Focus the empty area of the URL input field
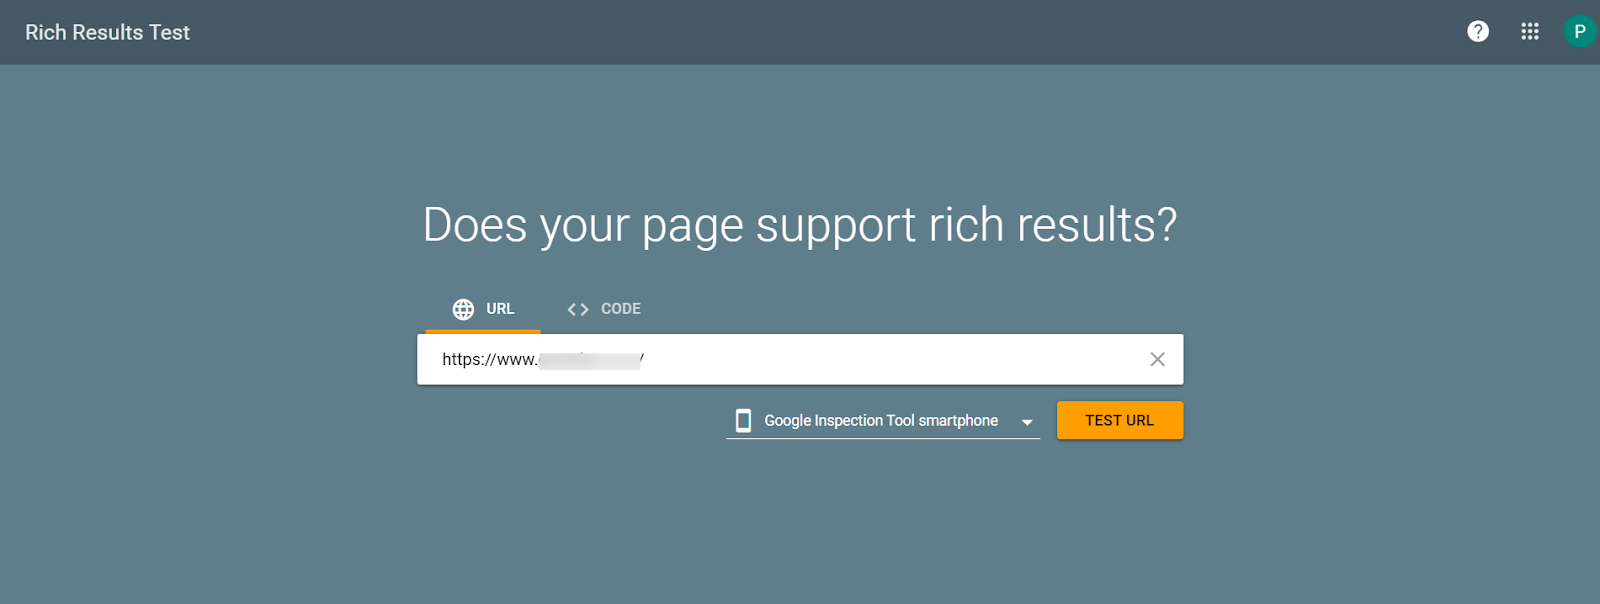The height and width of the screenshot is (604, 1600). (890, 359)
